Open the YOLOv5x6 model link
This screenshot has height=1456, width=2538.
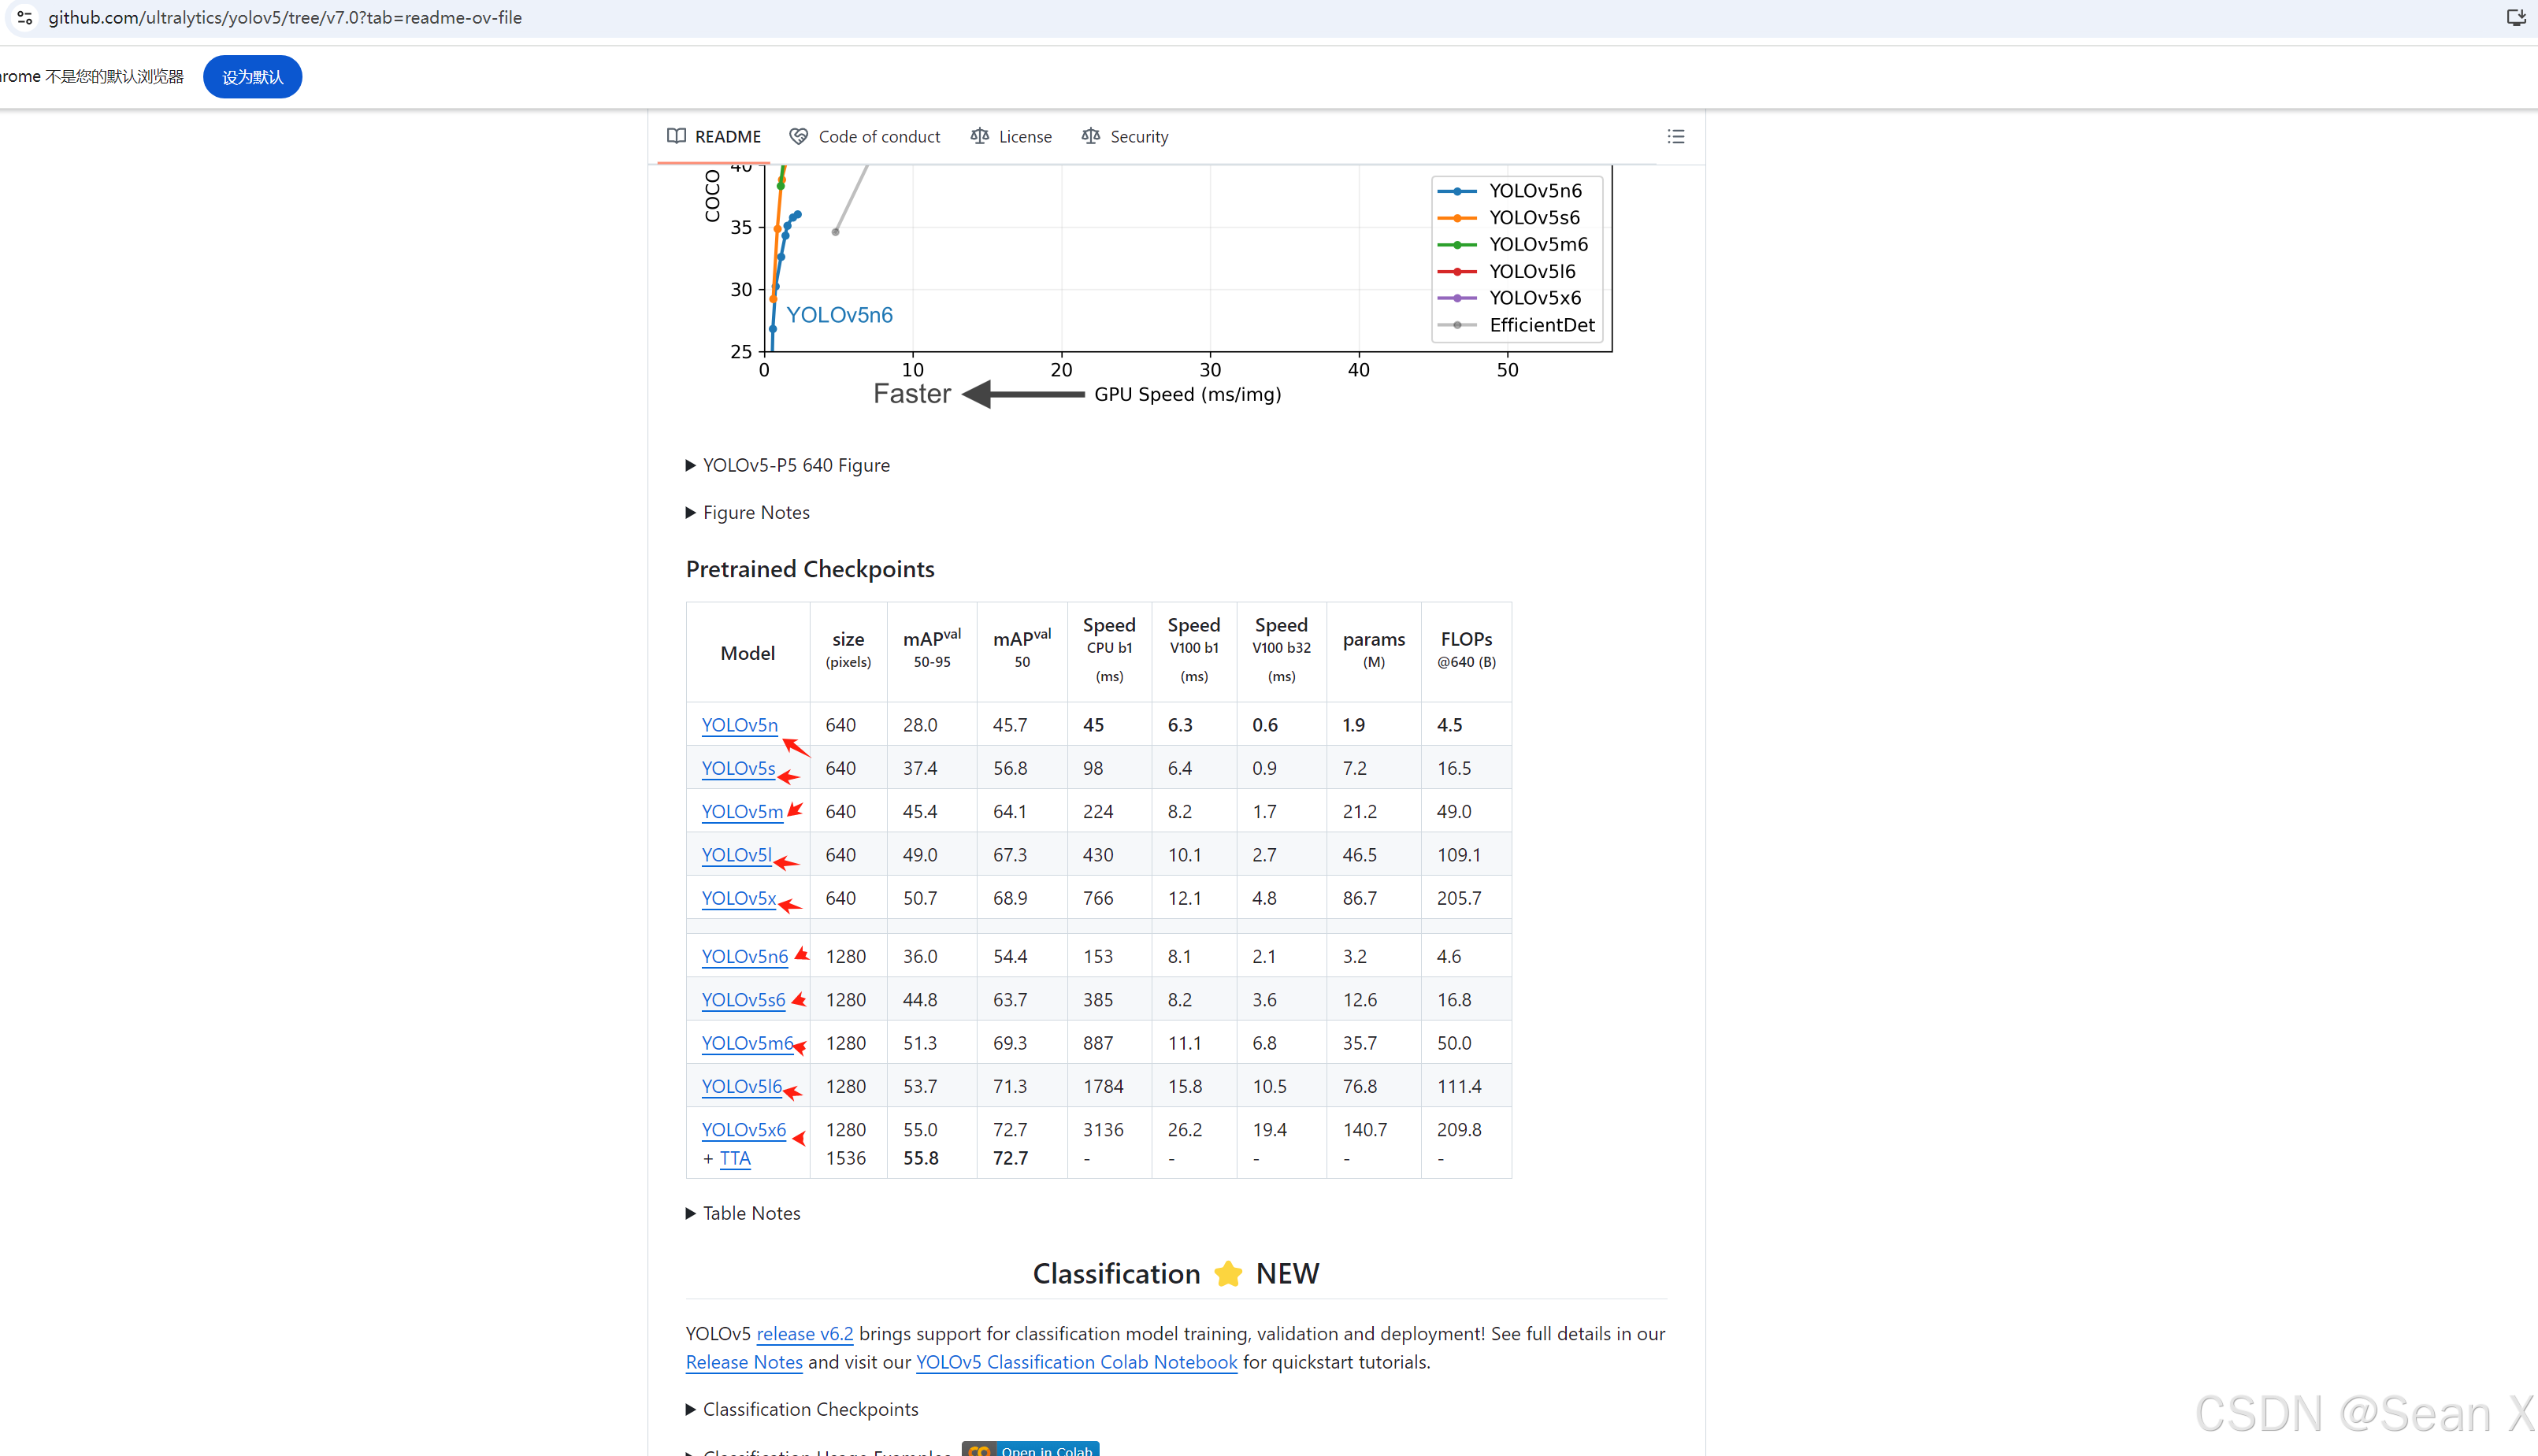(743, 1130)
